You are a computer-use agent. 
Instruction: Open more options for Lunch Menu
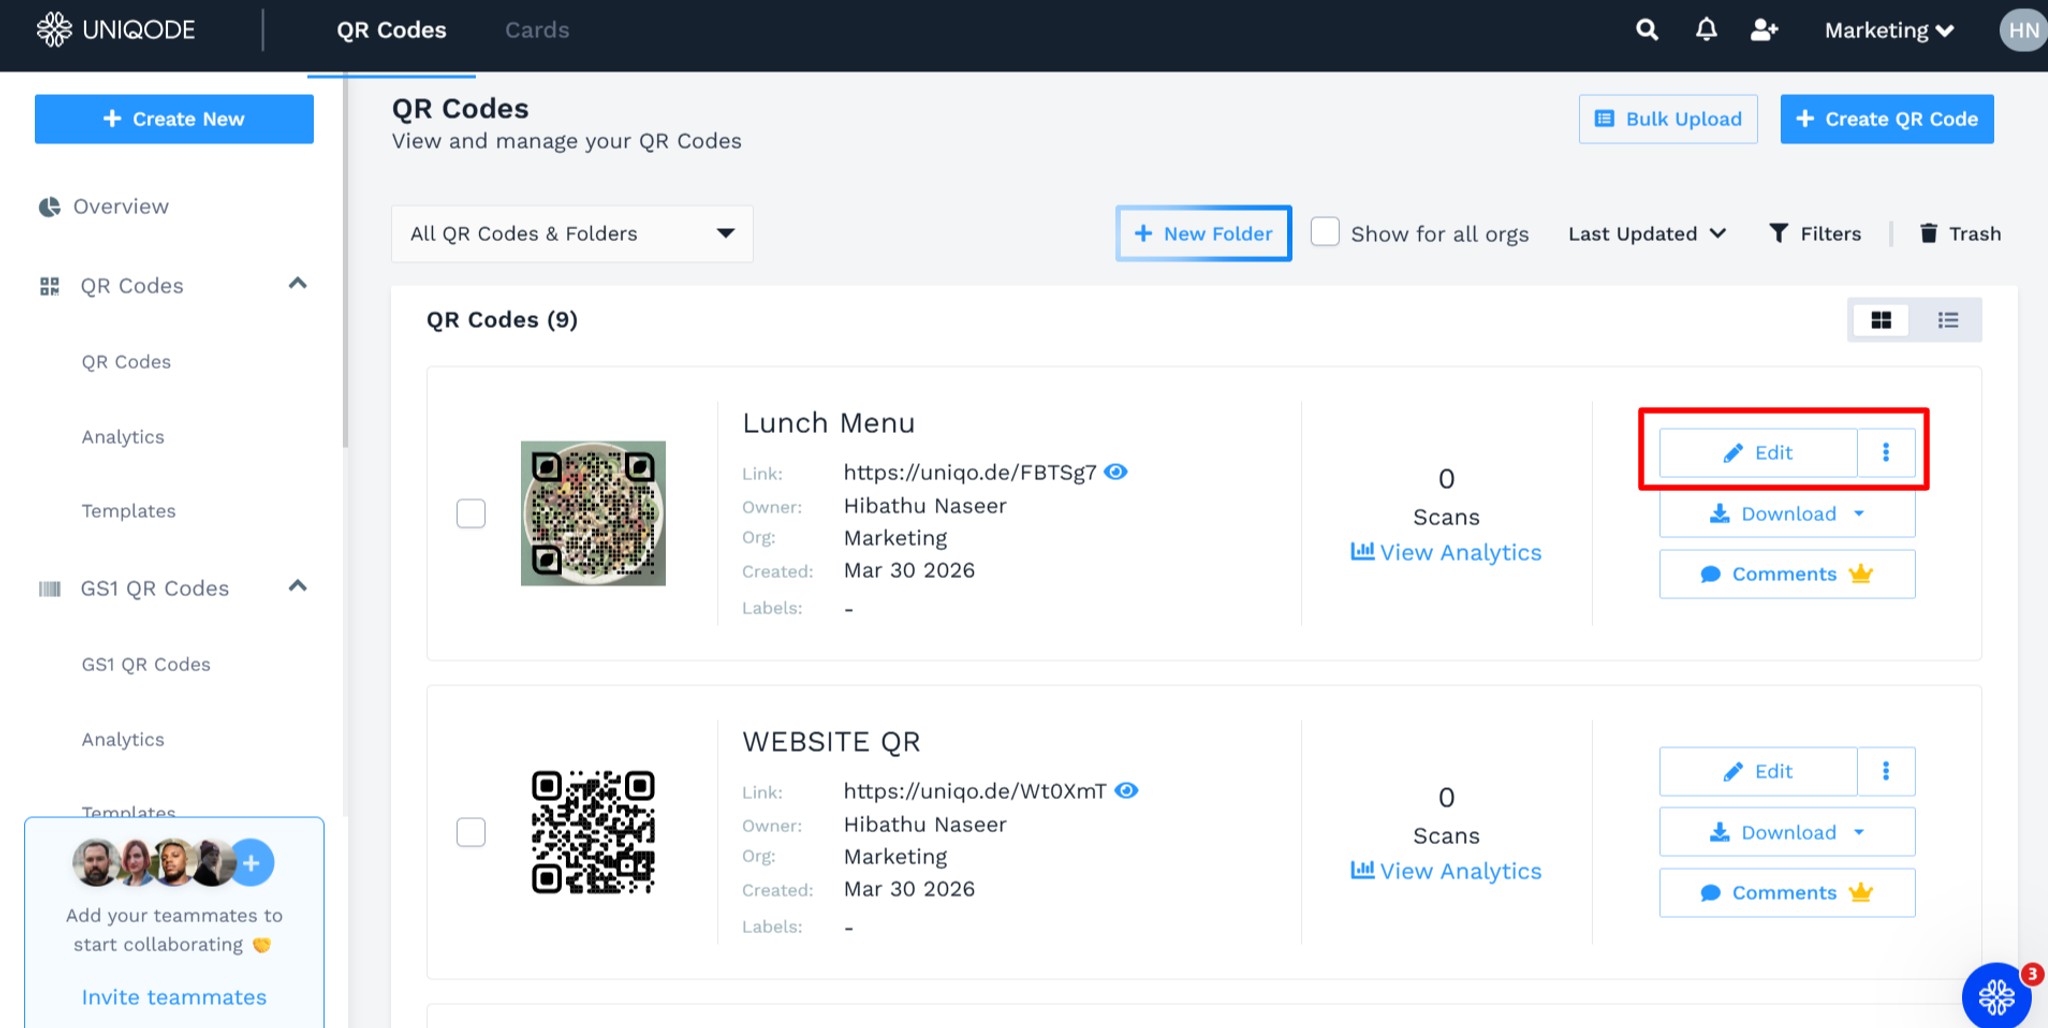point(1886,453)
